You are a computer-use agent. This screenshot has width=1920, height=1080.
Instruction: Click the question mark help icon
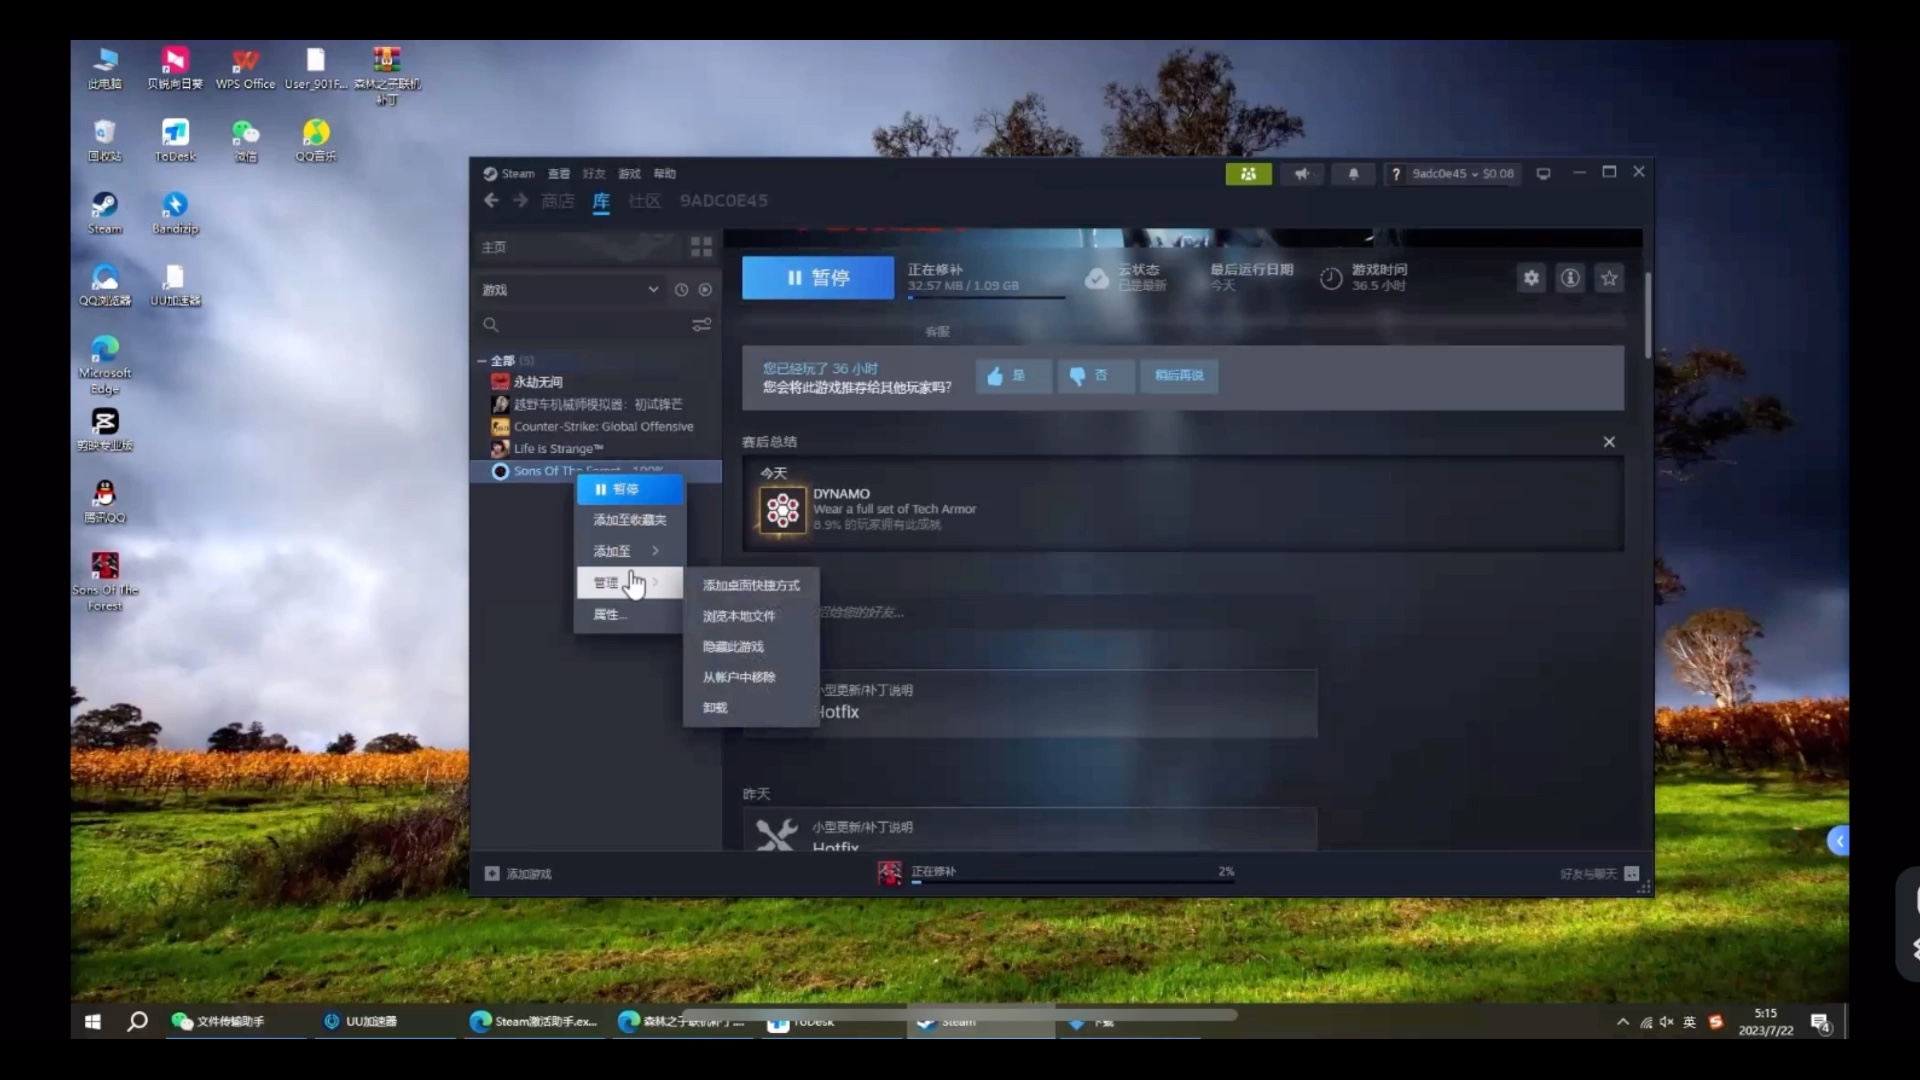[x=1396, y=174]
